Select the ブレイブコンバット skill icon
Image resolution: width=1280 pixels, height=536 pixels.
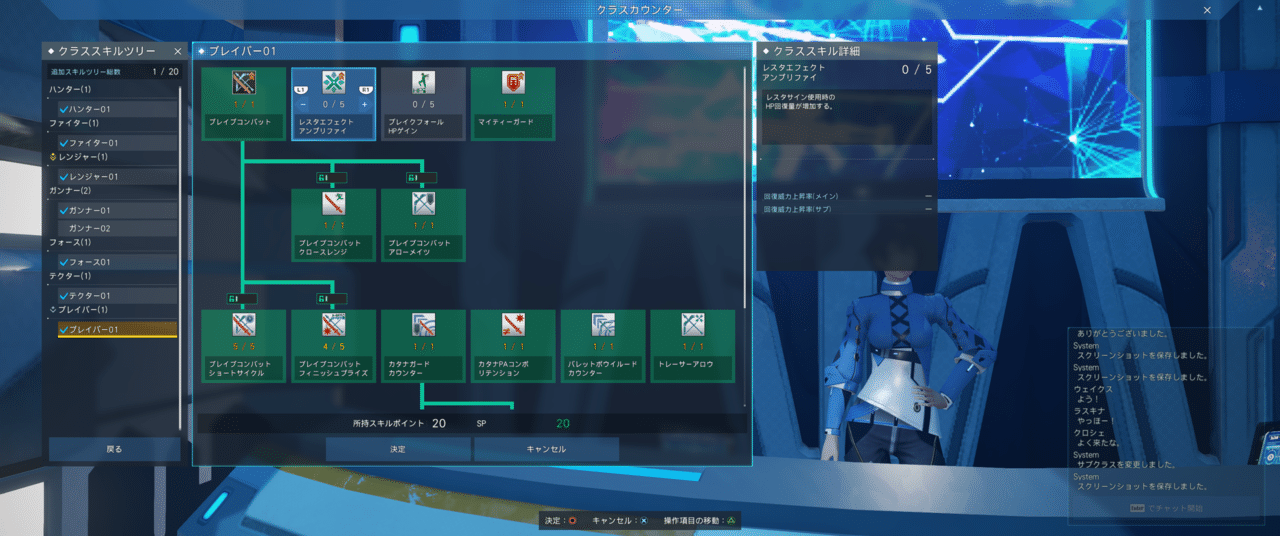243,83
